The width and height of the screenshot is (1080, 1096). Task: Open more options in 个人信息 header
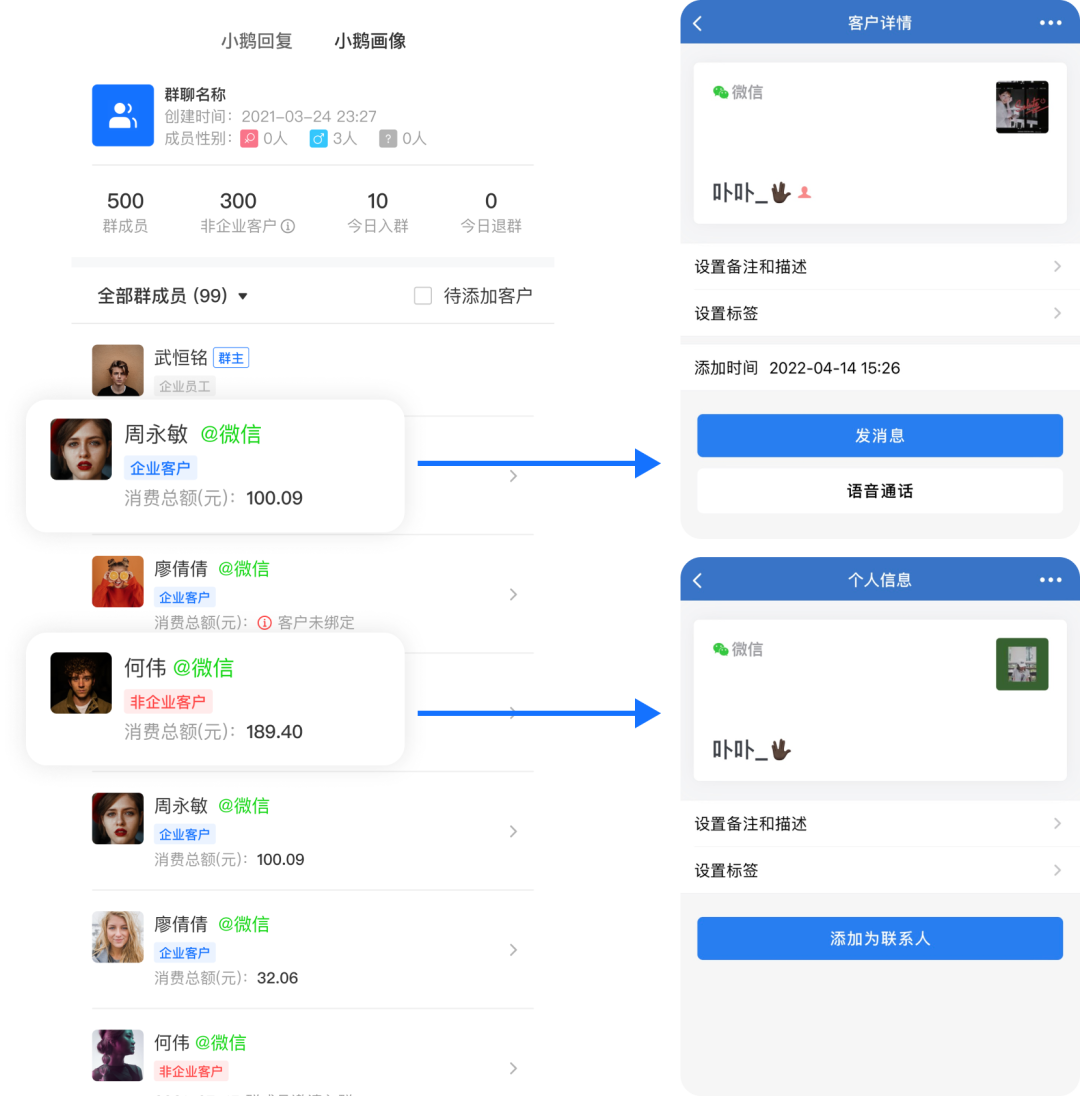[x=1050, y=580]
